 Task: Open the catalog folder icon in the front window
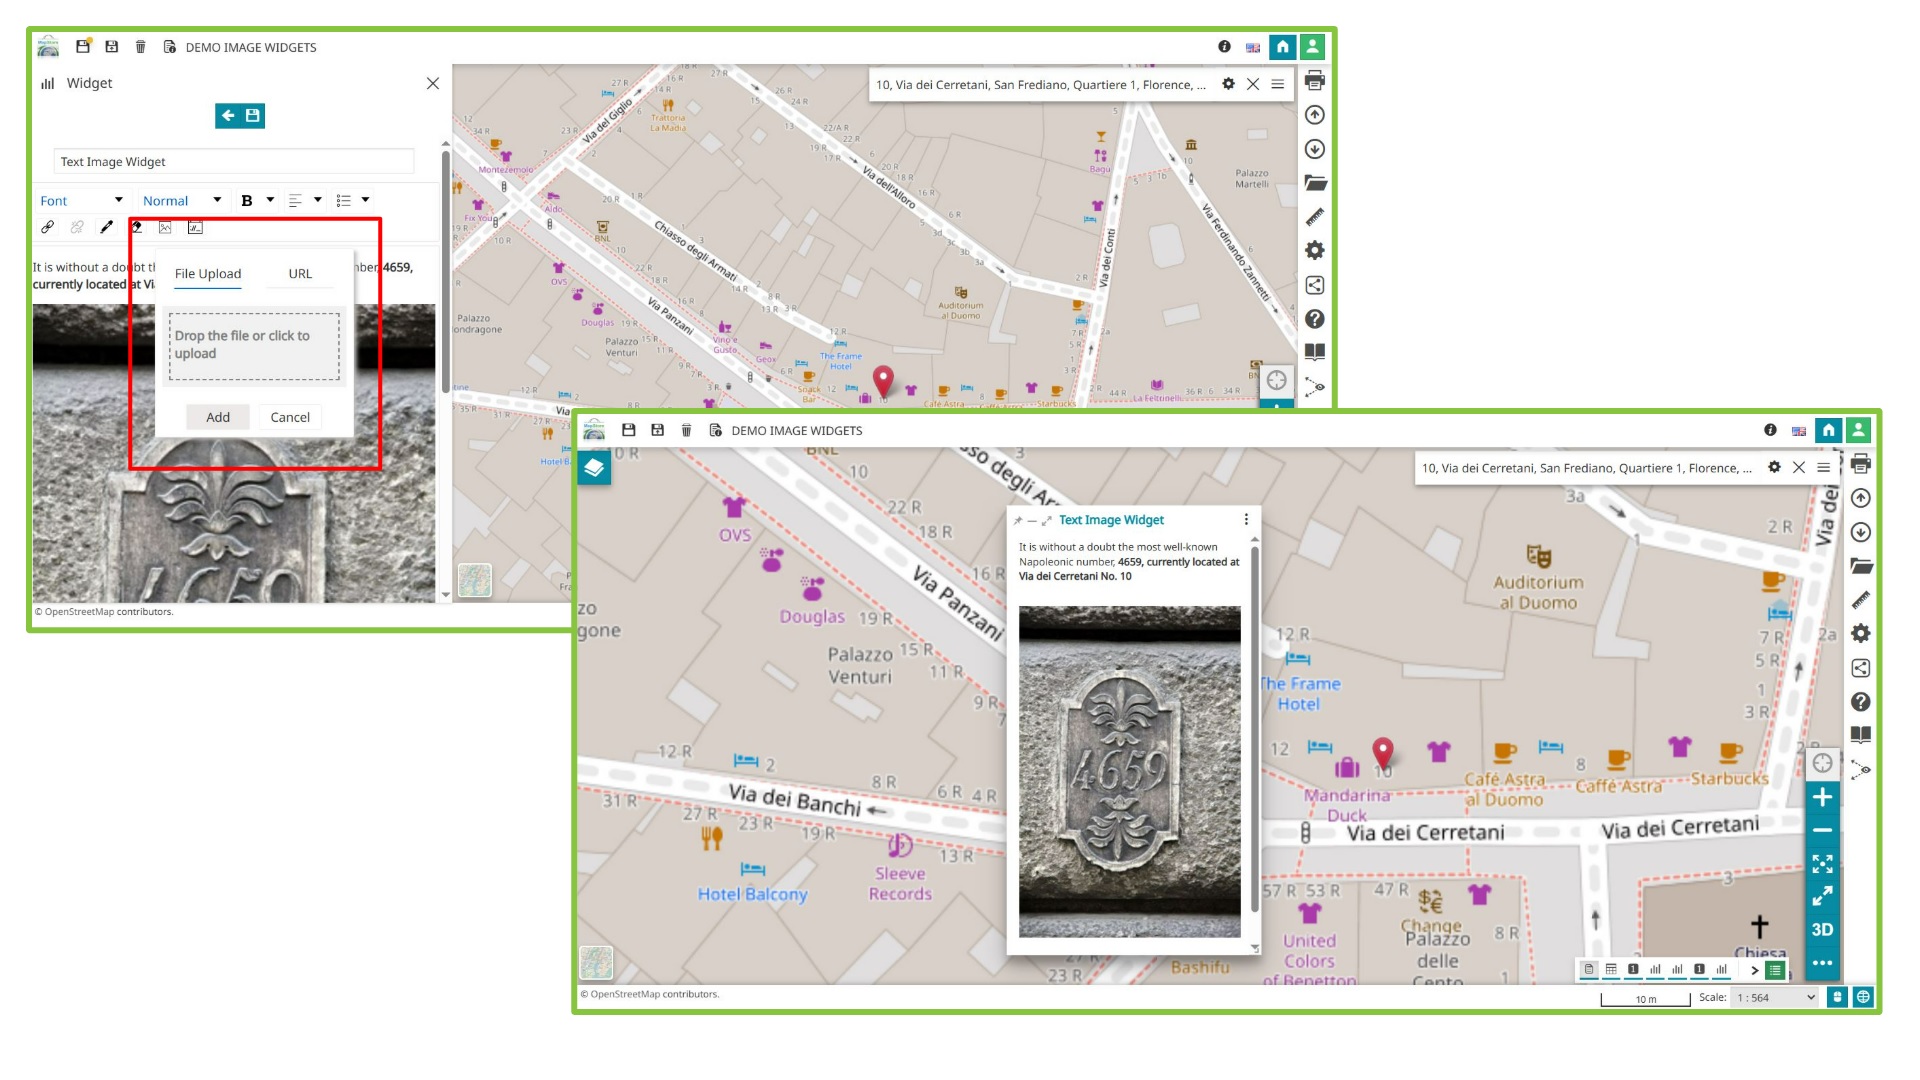[1861, 566]
